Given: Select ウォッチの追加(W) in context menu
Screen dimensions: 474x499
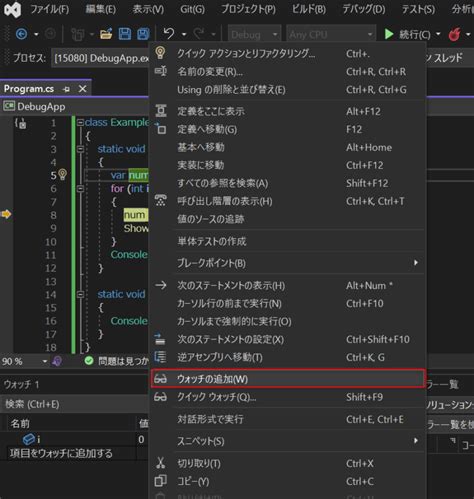Looking at the screenshot, I should (x=287, y=379).
